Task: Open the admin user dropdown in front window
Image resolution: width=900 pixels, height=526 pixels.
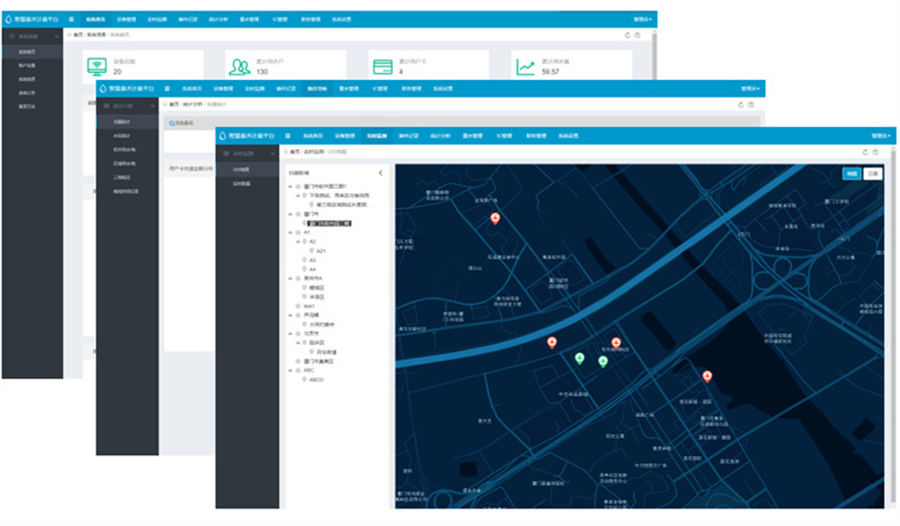Action: point(879,134)
